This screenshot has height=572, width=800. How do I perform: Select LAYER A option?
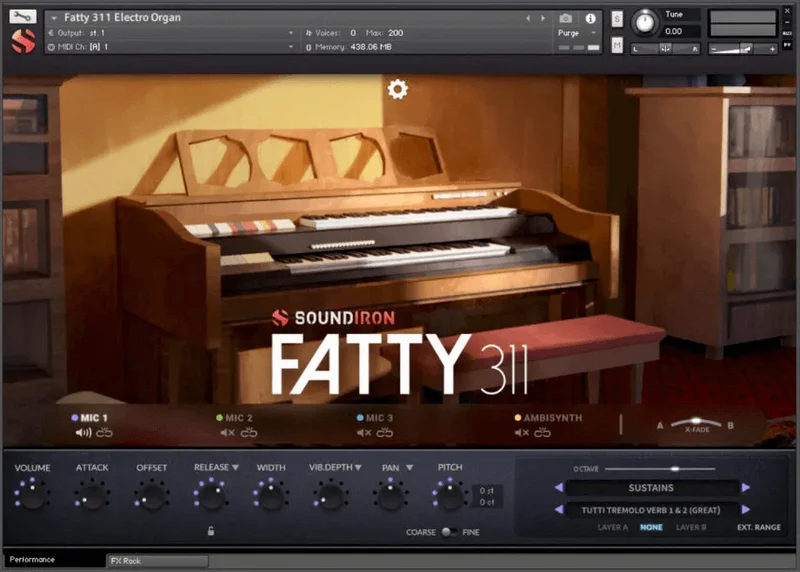(x=612, y=527)
